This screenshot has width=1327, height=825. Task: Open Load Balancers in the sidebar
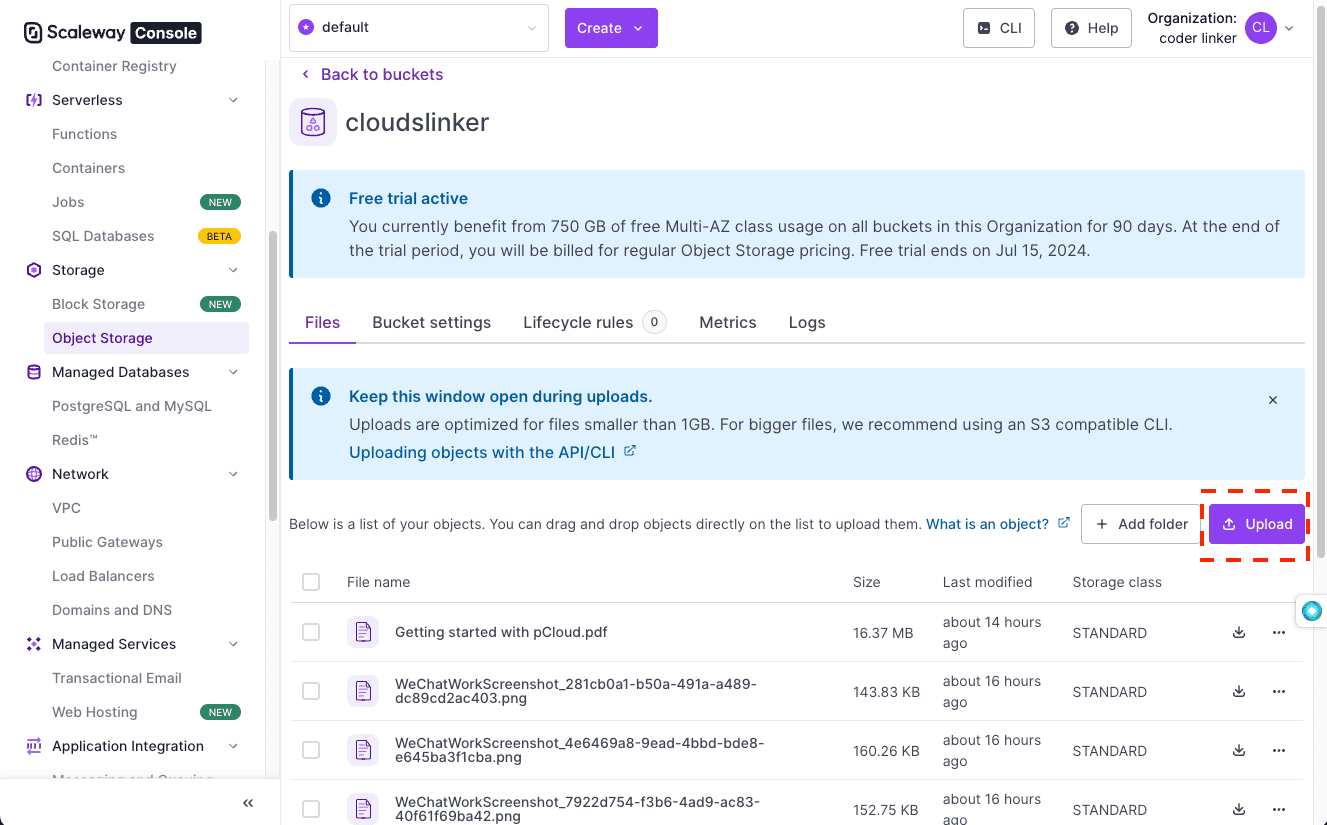[x=103, y=576]
